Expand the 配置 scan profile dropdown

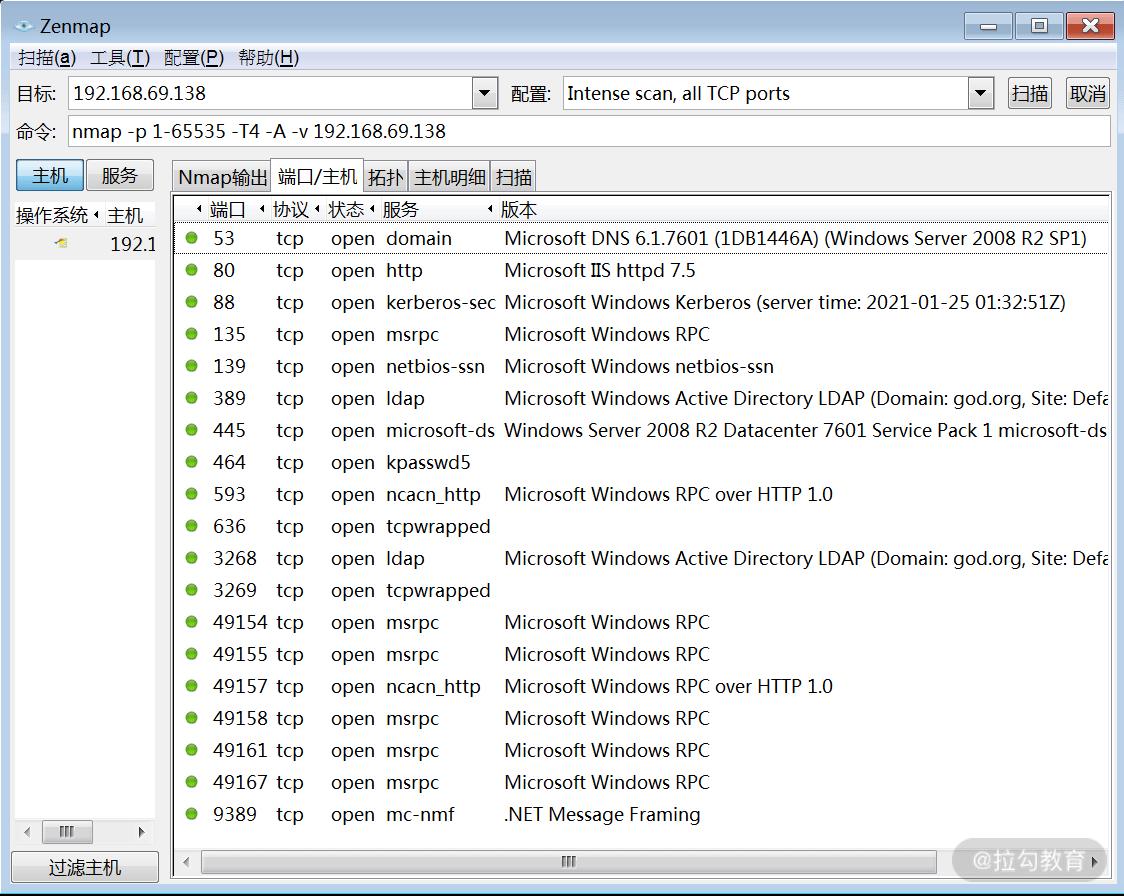coord(981,93)
